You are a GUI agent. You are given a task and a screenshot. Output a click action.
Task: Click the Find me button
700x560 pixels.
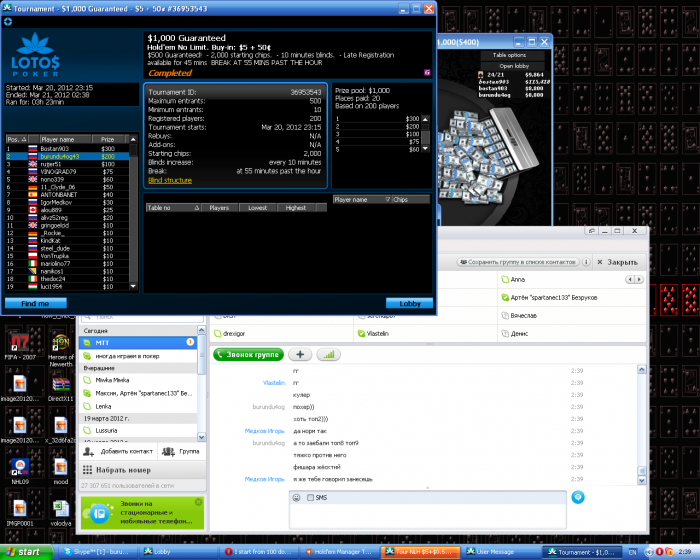(x=36, y=304)
